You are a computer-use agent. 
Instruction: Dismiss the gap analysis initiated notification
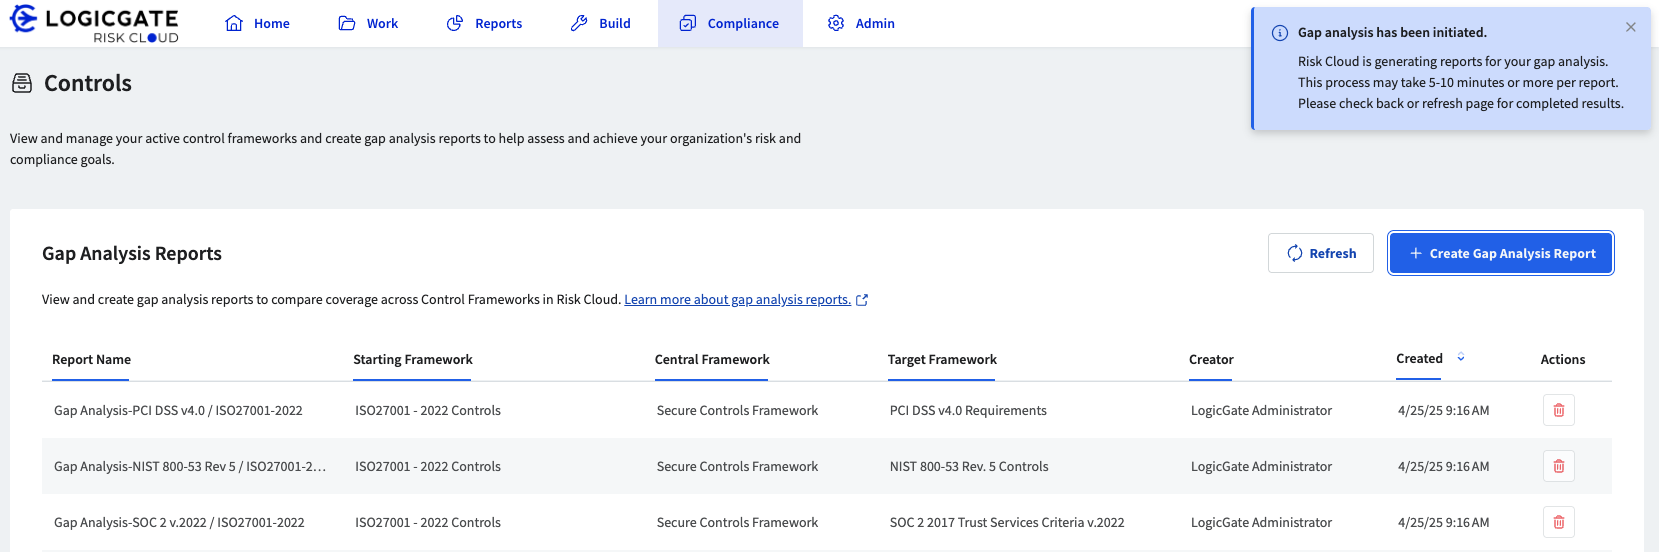click(x=1631, y=27)
